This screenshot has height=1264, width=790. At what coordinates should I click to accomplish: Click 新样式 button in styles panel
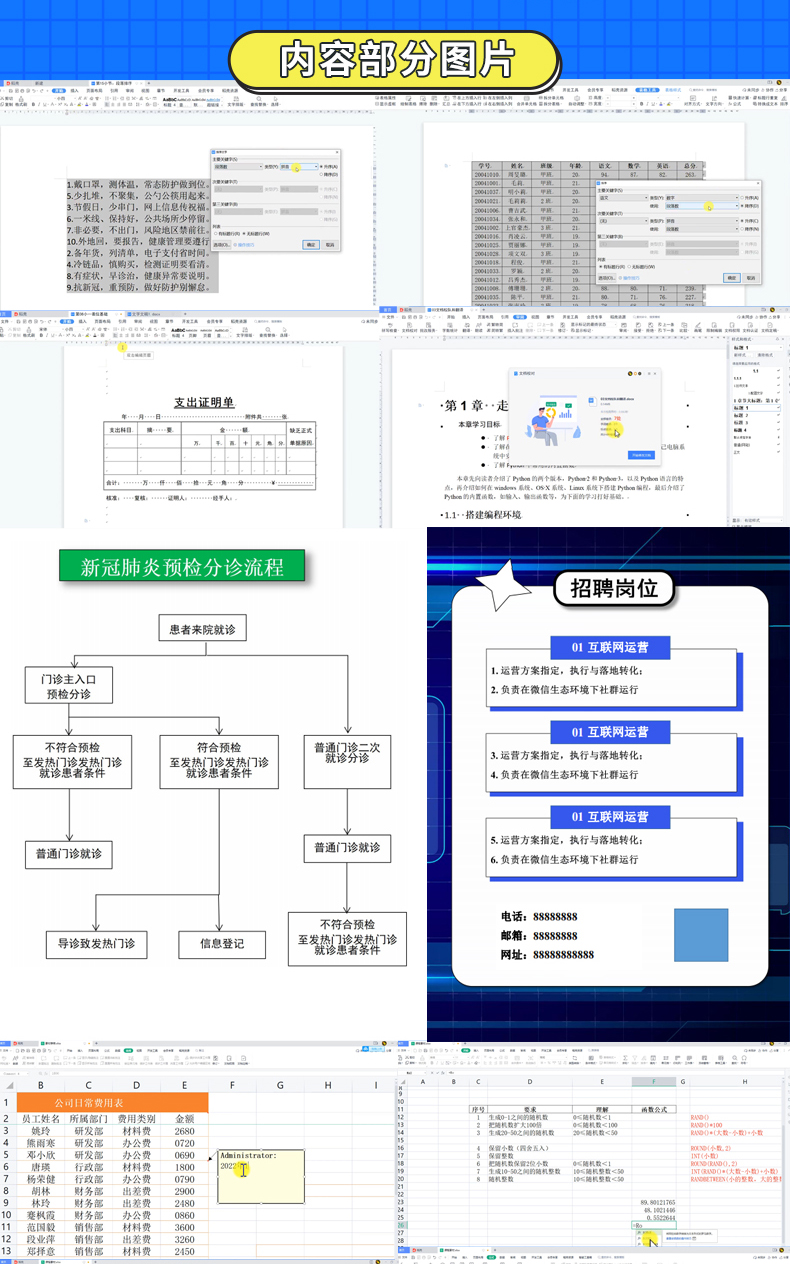coord(743,355)
